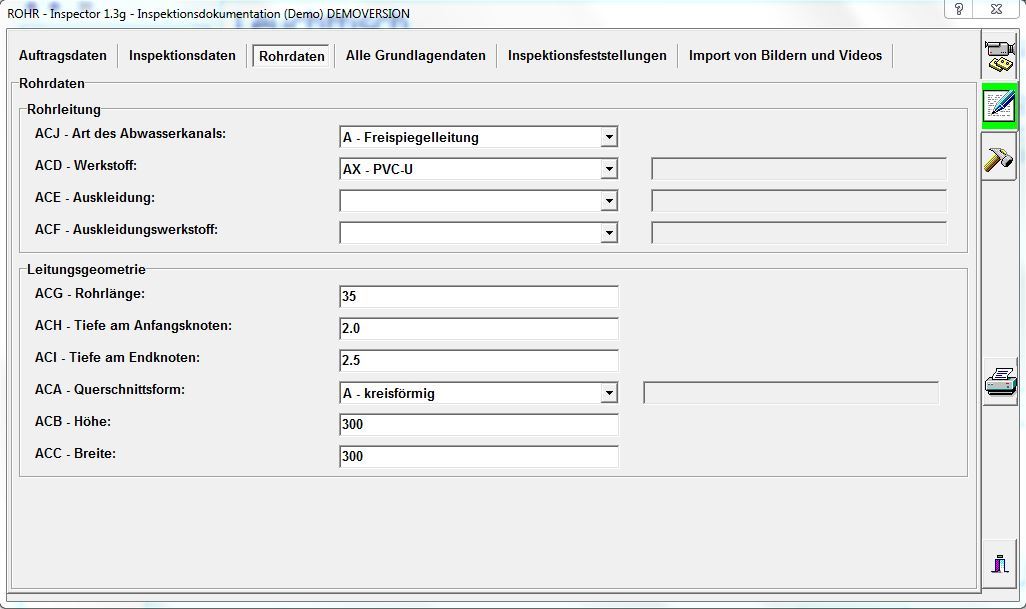Click the Rohrlänge input field
1026x609 pixels.
[x=478, y=297]
